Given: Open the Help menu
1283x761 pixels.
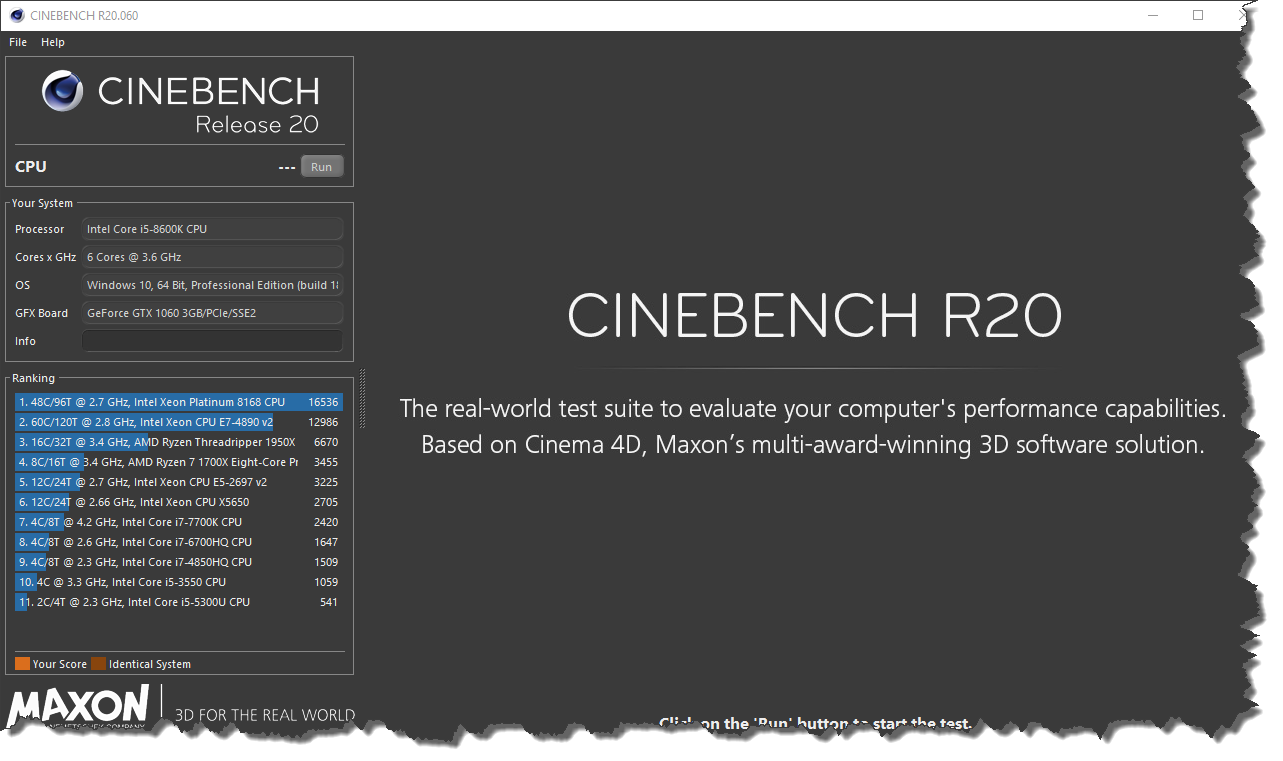Looking at the screenshot, I should pyautogui.click(x=52, y=42).
